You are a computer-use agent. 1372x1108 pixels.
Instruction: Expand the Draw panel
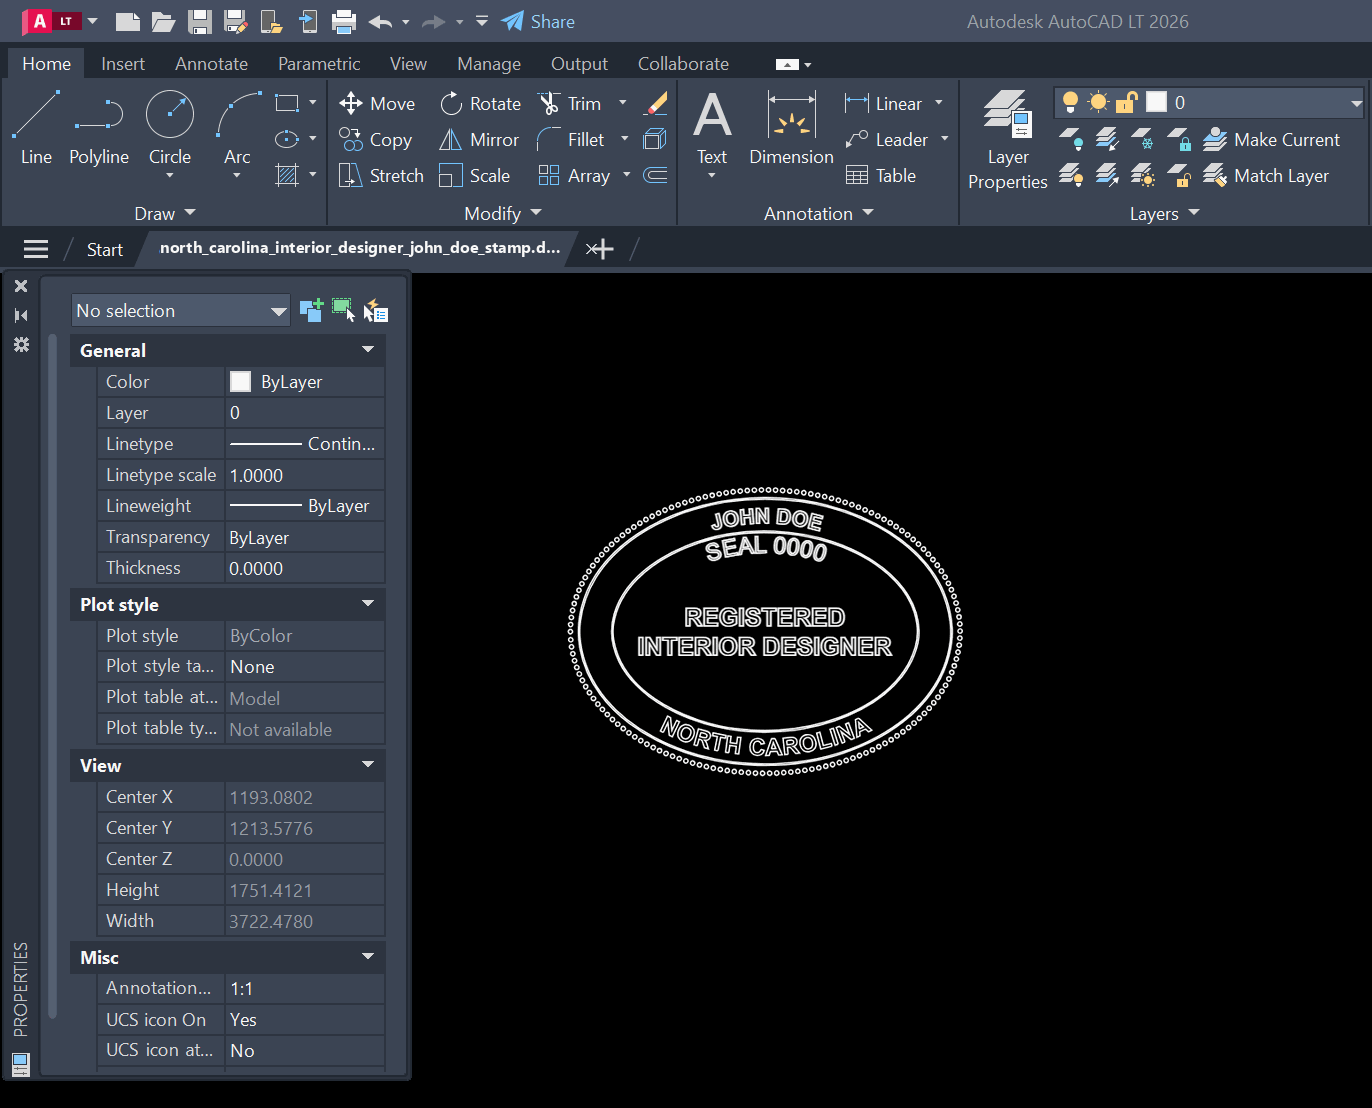[165, 213]
